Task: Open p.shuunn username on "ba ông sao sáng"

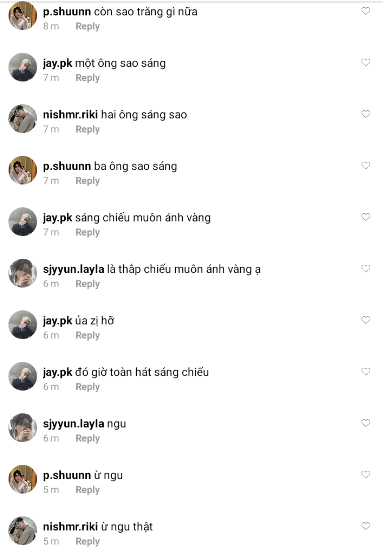Action: click(67, 166)
